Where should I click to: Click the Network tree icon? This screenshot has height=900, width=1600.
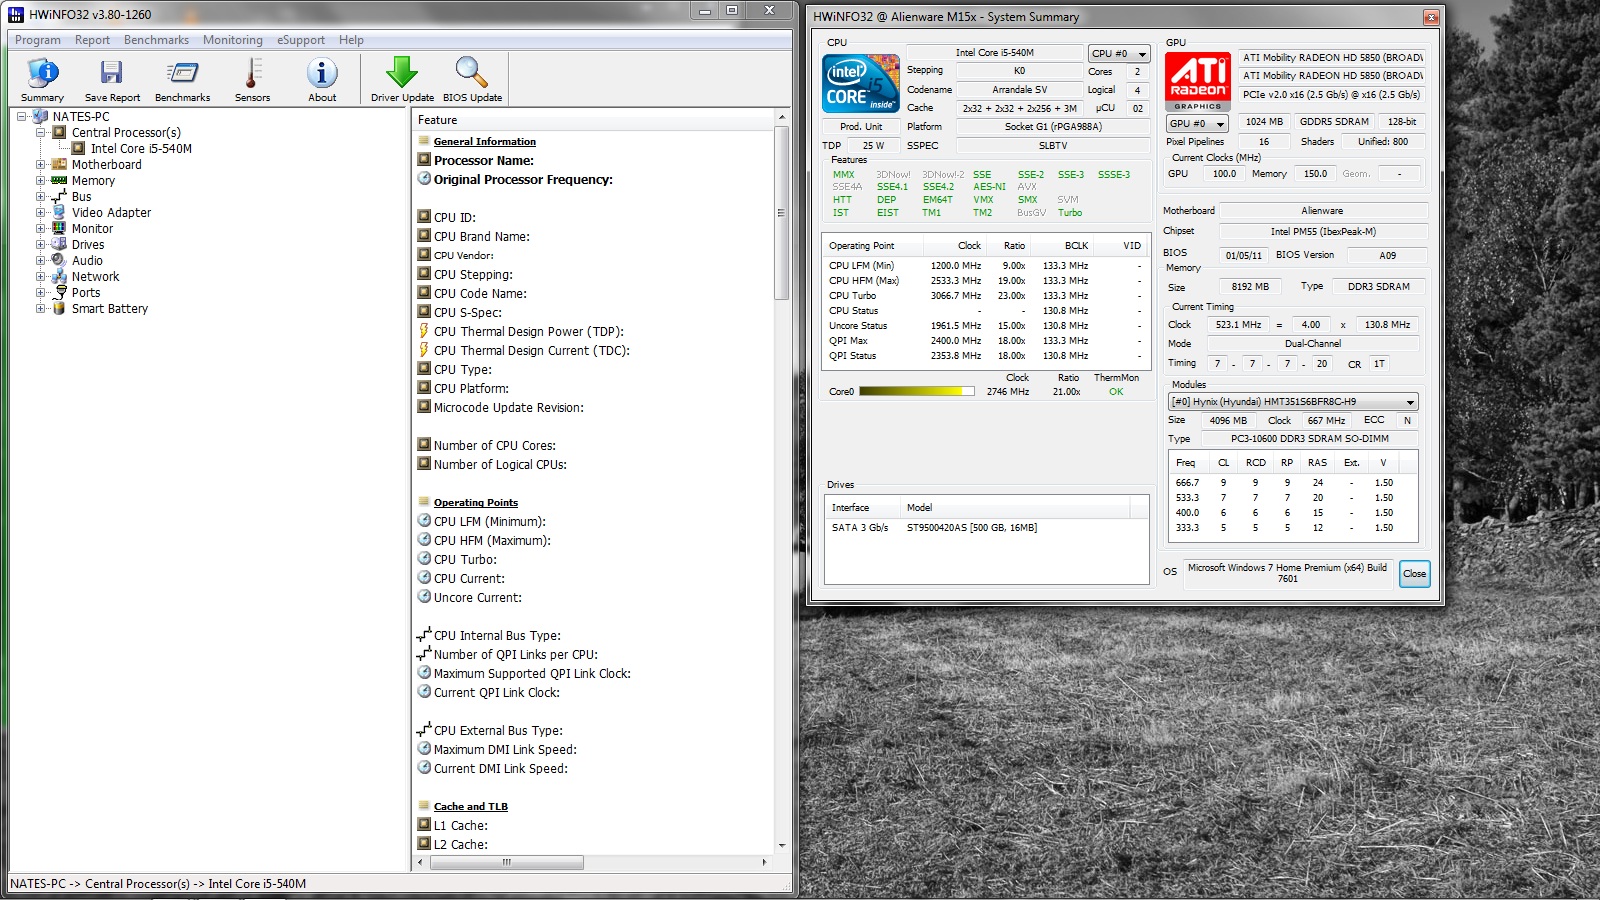pos(59,276)
